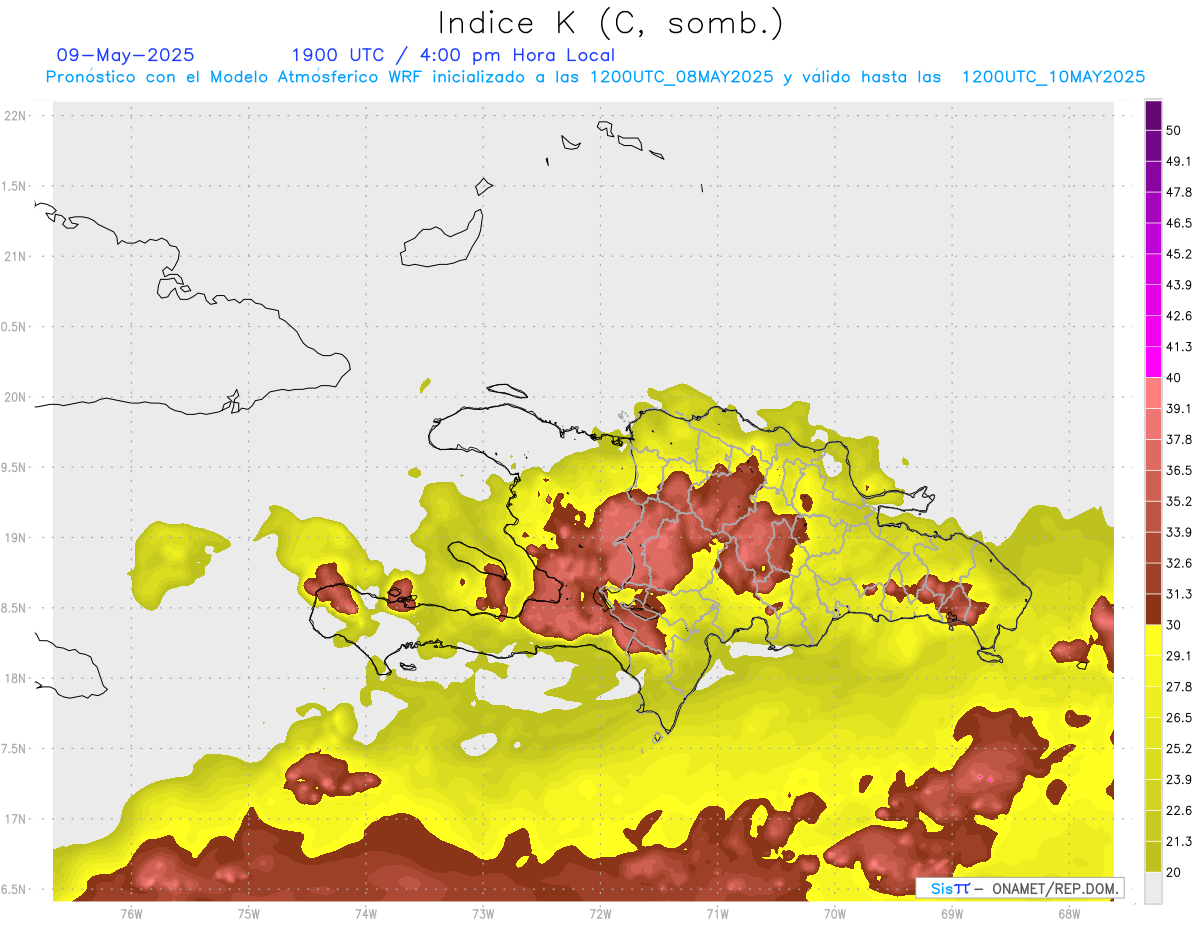Click the '73W' longitude label

[483, 914]
